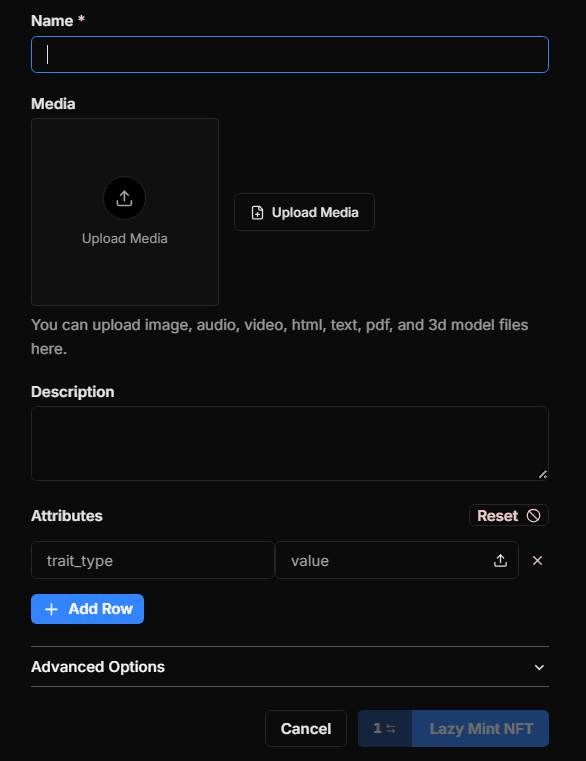Click the file-plus icon on Upload Media button
This screenshot has height=761, width=586.
pos(257,213)
